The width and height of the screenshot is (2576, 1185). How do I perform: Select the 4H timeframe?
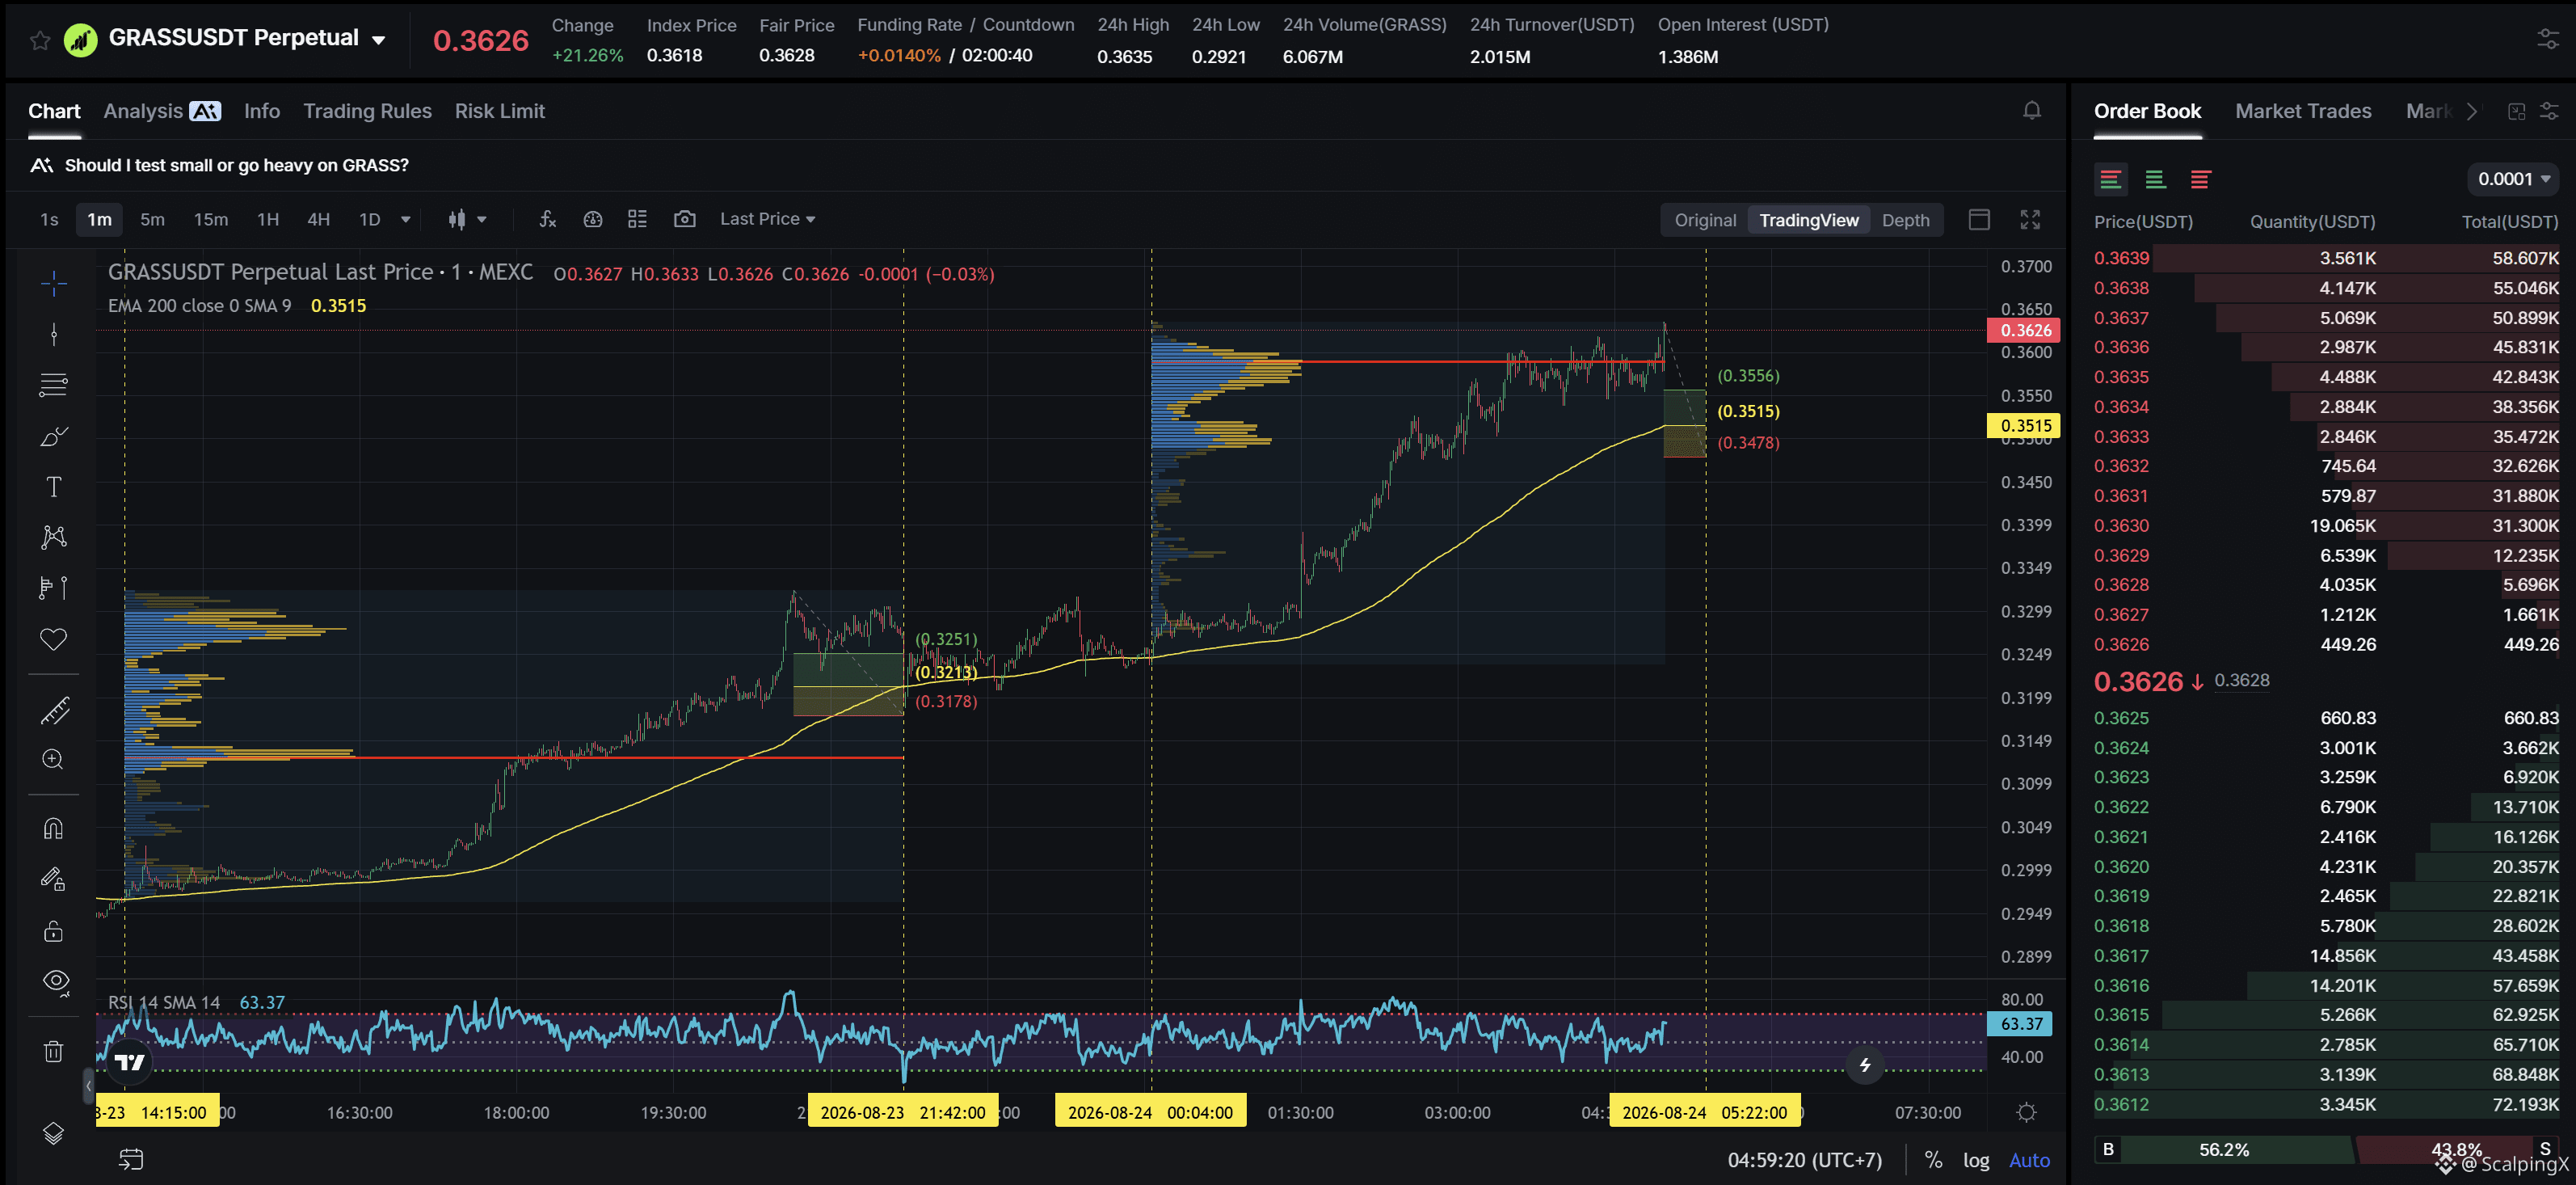(x=318, y=219)
